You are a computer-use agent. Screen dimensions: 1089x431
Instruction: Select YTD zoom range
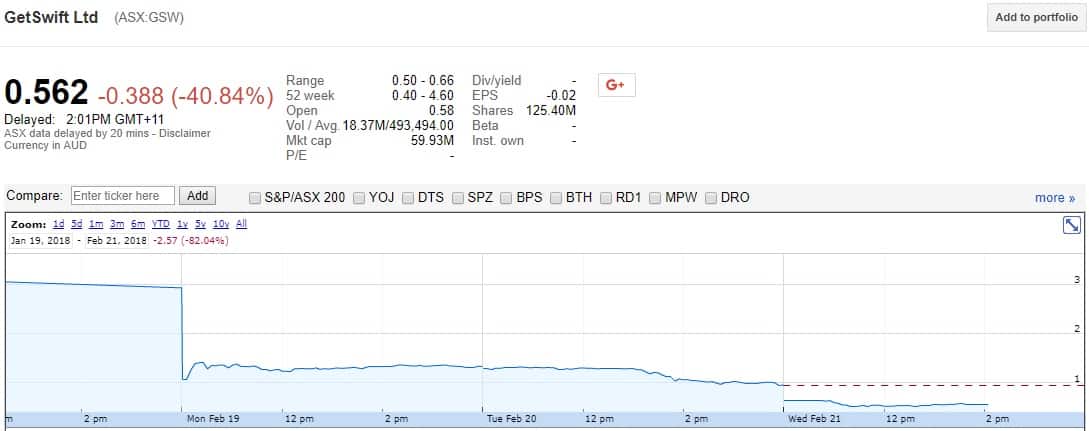(160, 225)
